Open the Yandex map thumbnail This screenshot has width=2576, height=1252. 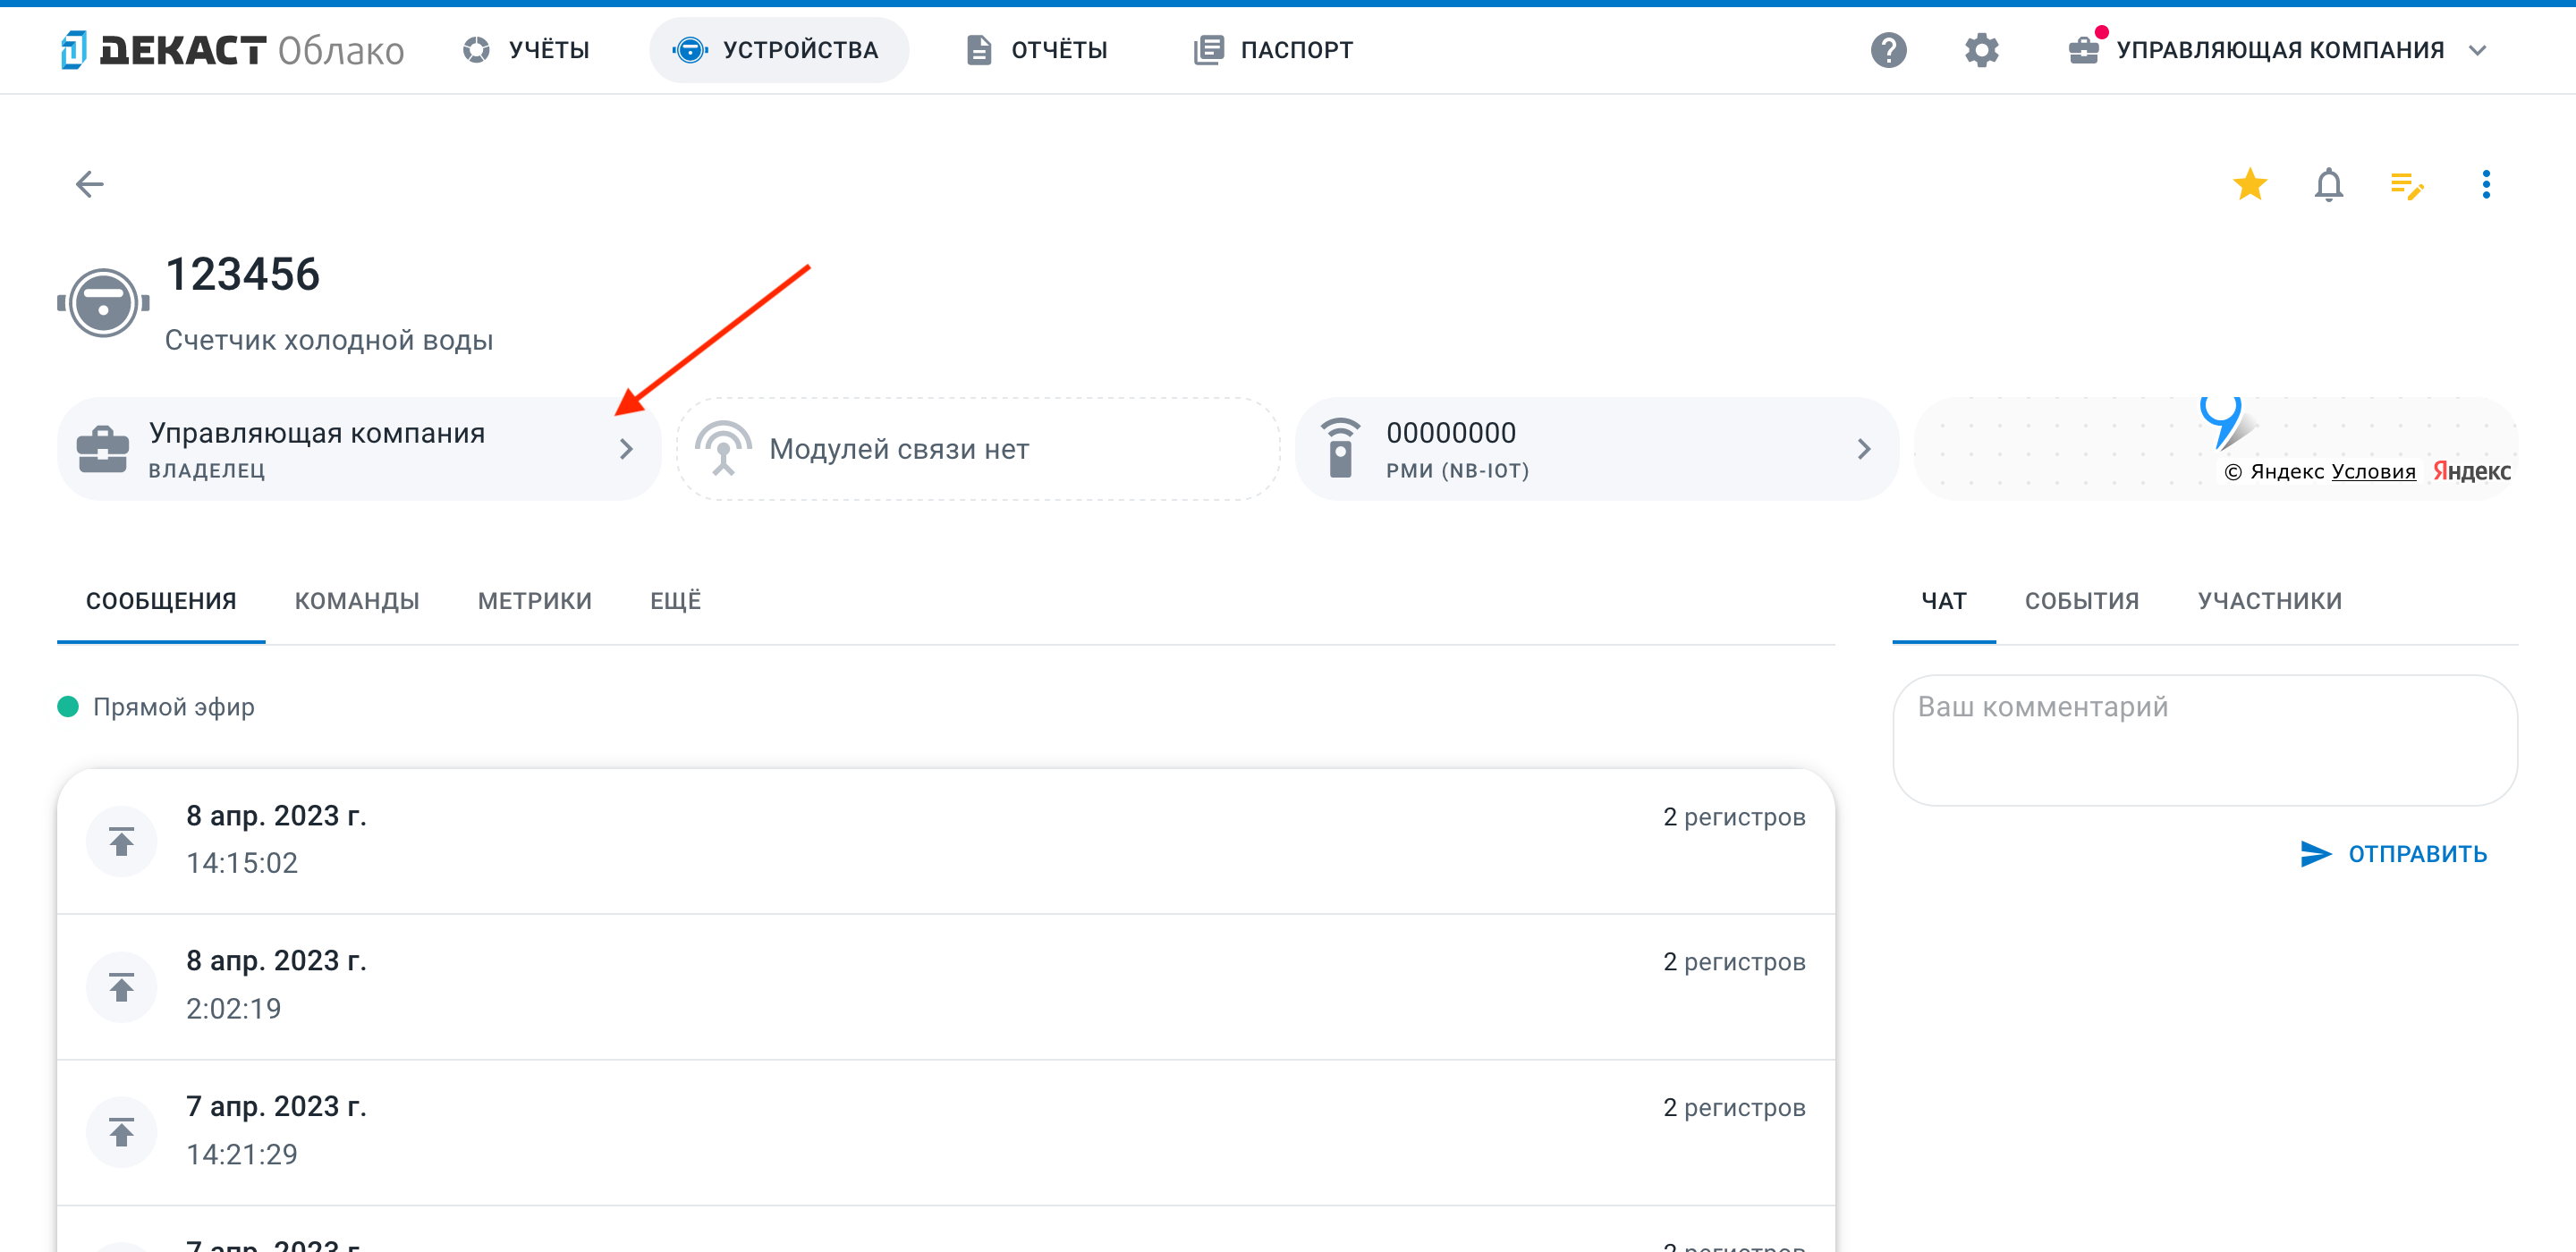tap(2215, 449)
